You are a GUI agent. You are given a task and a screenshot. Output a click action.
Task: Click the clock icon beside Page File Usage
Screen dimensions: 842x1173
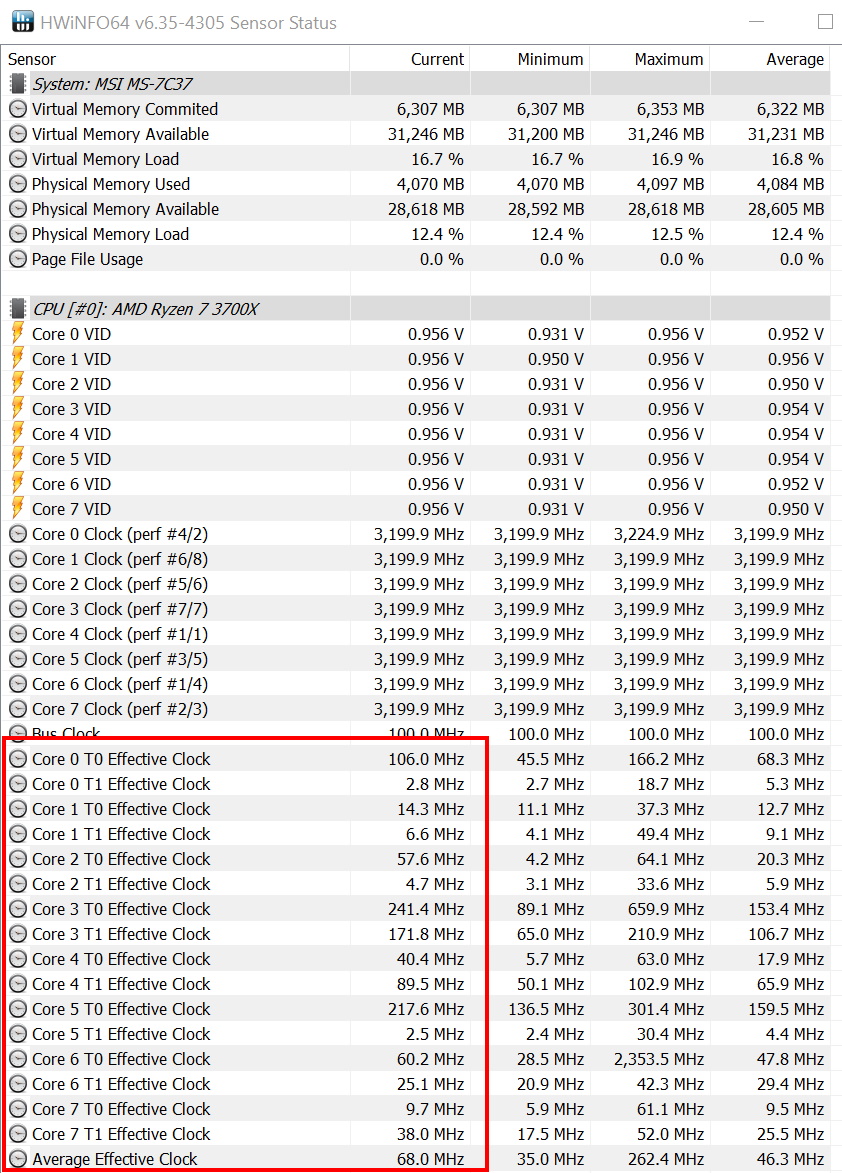click(x=18, y=259)
